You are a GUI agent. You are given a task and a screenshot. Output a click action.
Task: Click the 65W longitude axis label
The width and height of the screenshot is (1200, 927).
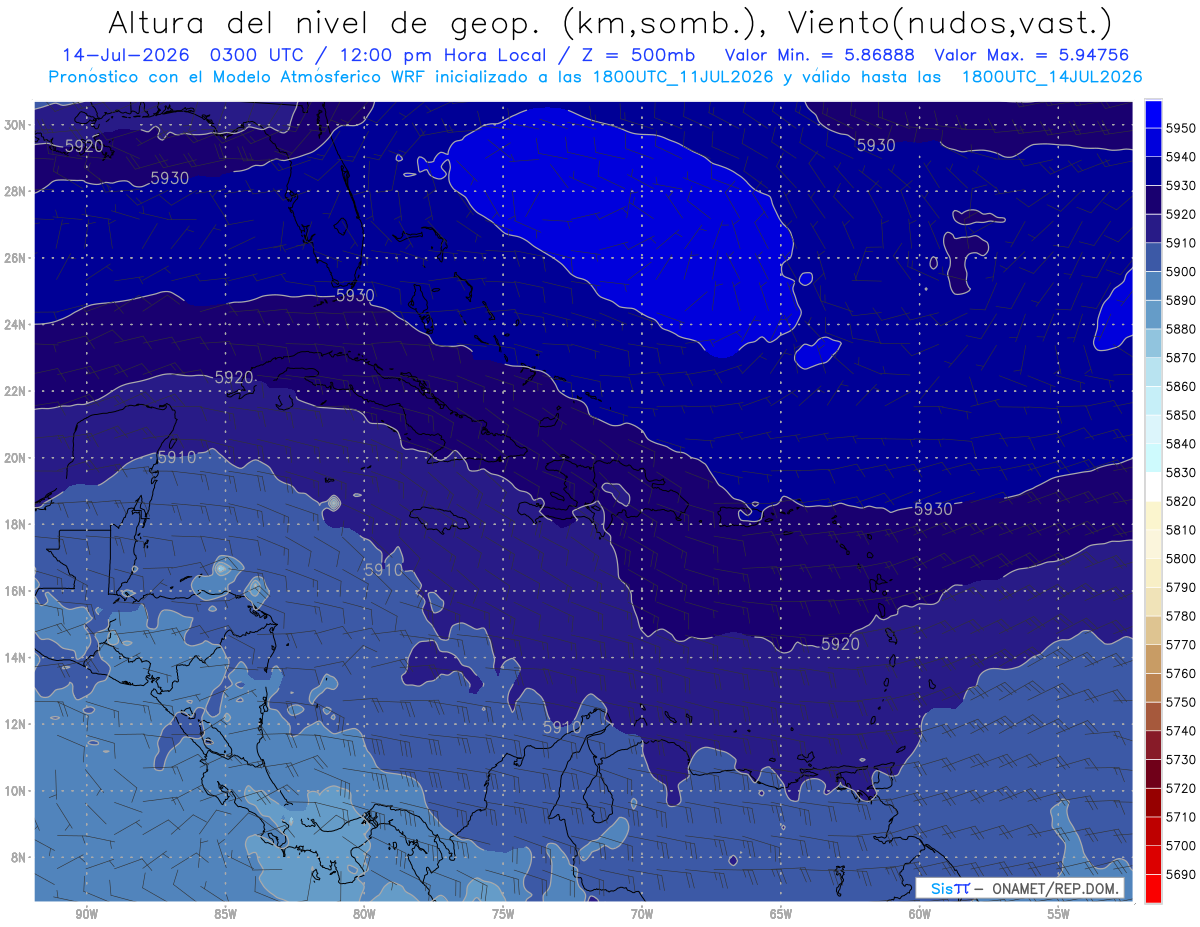click(781, 915)
